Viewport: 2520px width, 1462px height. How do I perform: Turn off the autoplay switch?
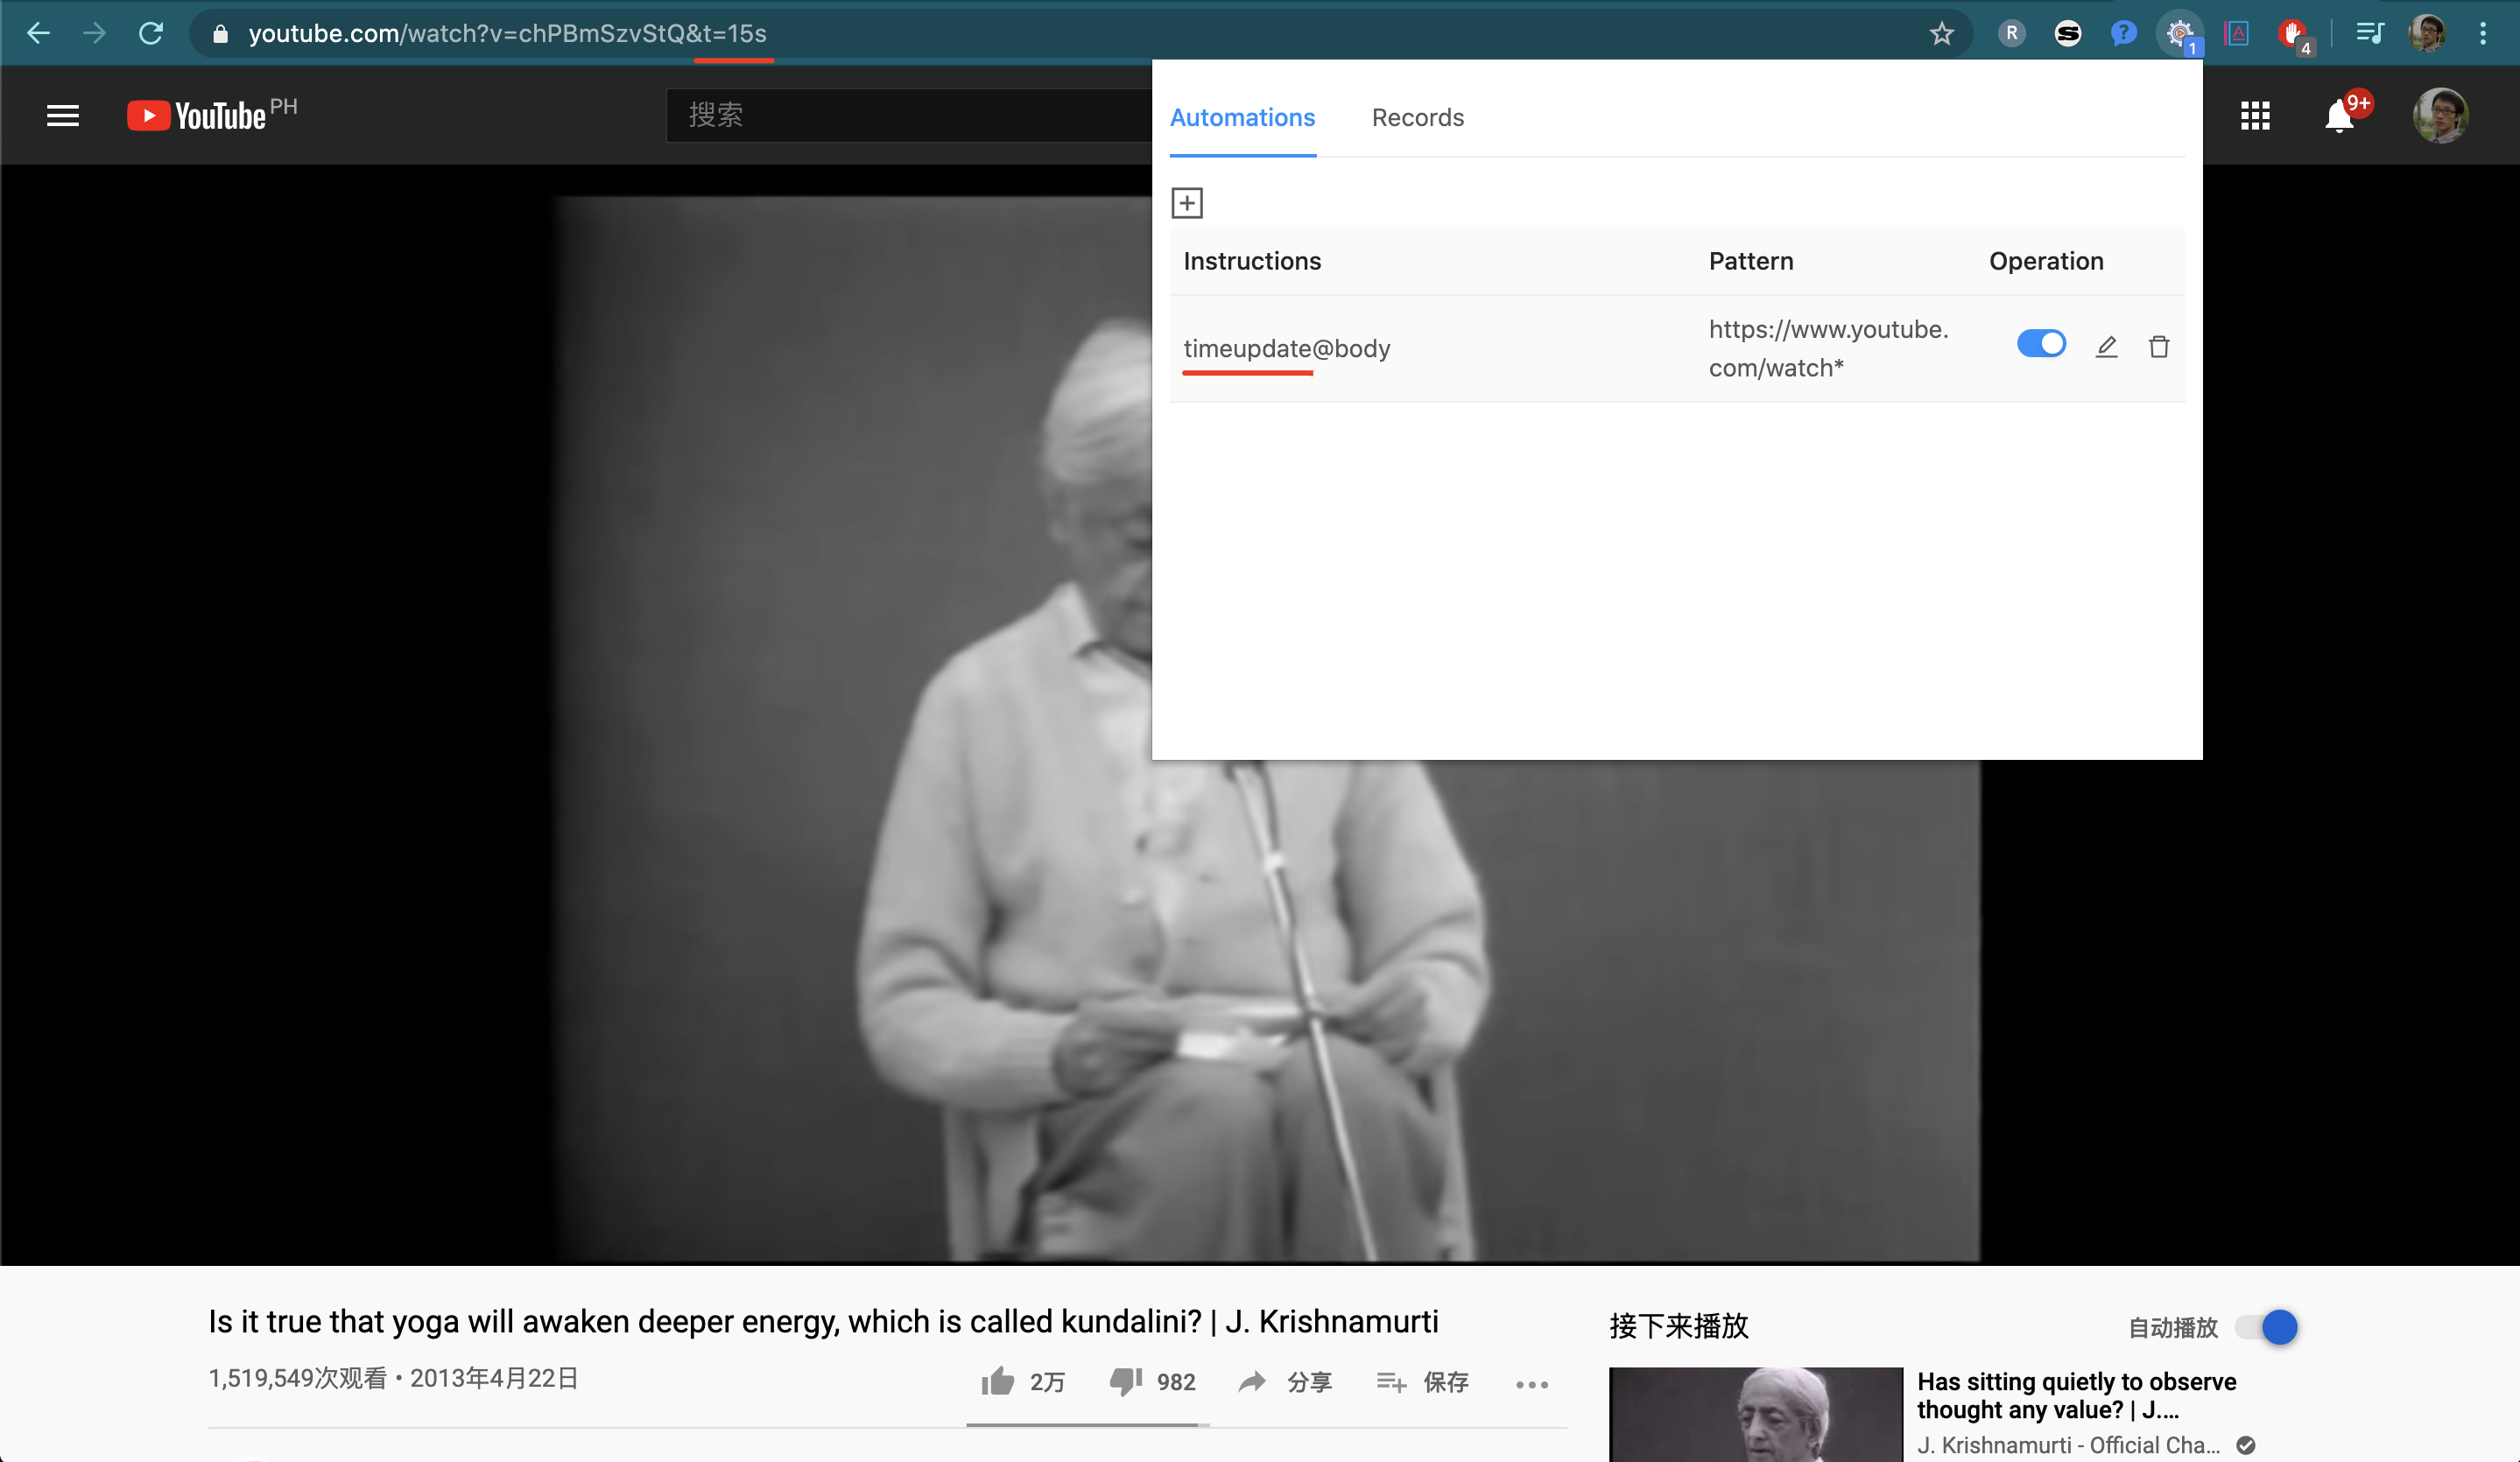(x=2266, y=1327)
